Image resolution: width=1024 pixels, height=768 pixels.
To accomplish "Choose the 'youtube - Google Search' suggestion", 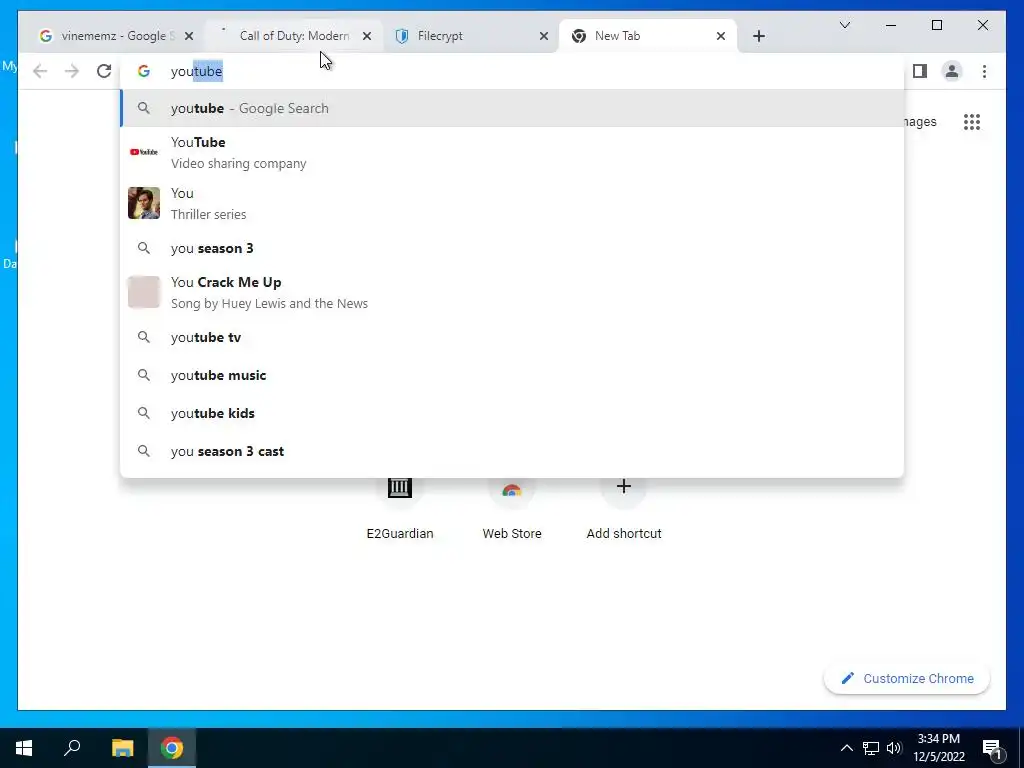I will point(513,108).
